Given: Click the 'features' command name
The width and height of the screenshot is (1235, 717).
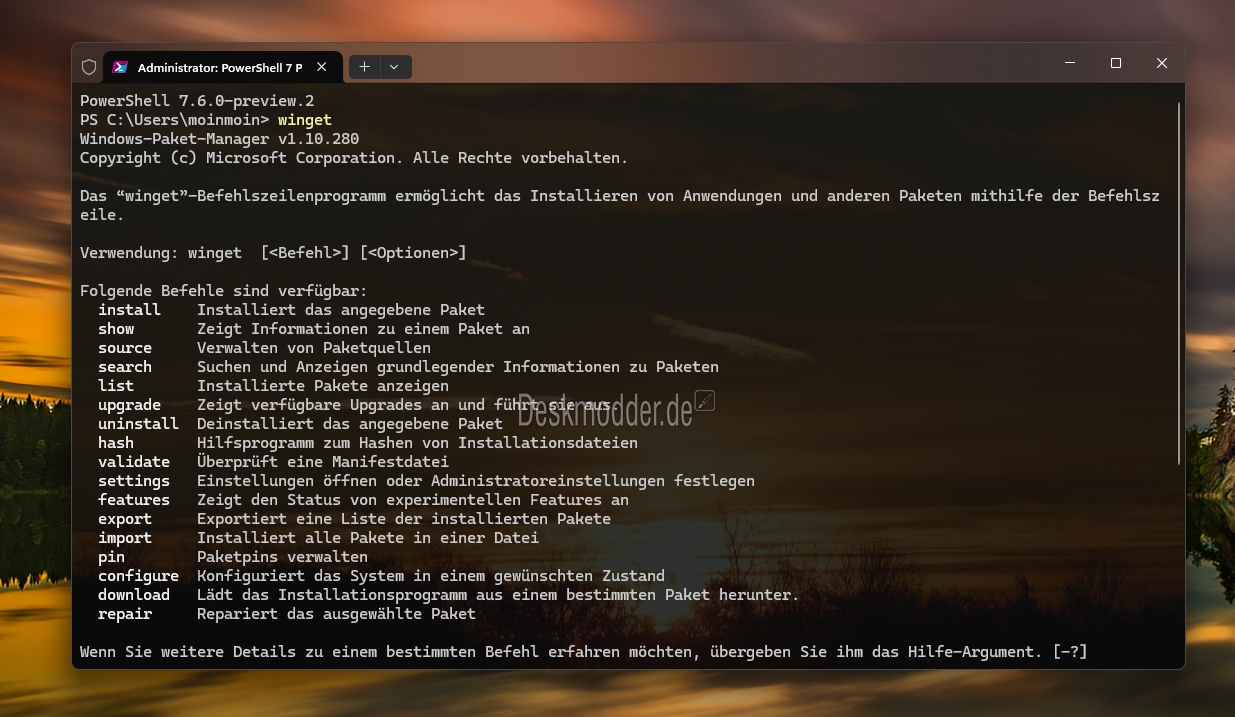Looking at the screenshot, I should tap(134, 500).
